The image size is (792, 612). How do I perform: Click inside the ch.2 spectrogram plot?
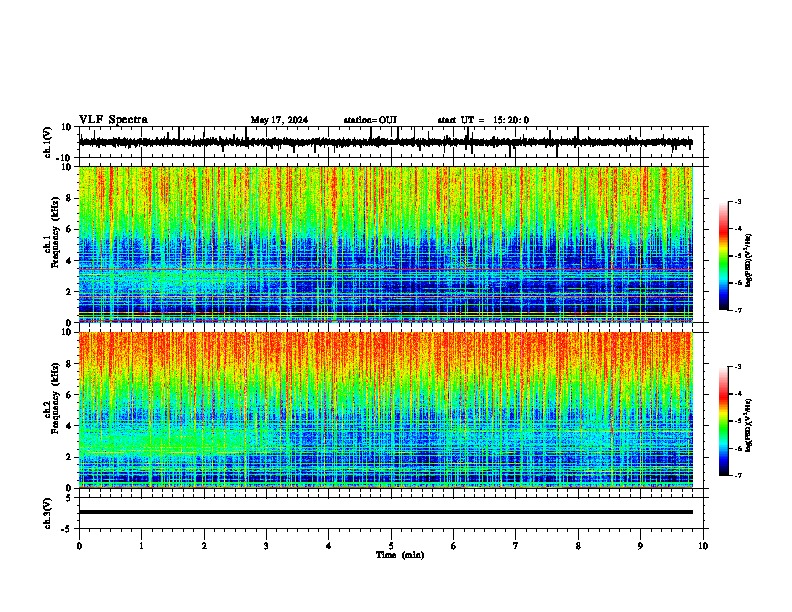[x=385, y=410]
